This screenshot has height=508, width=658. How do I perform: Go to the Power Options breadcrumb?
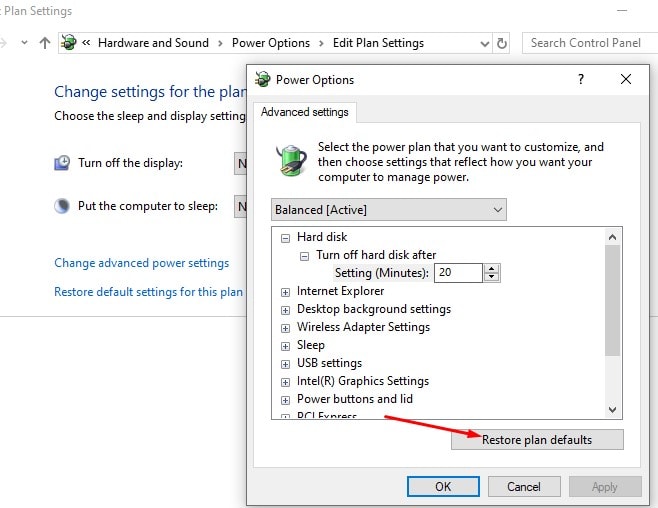[271, 43]
